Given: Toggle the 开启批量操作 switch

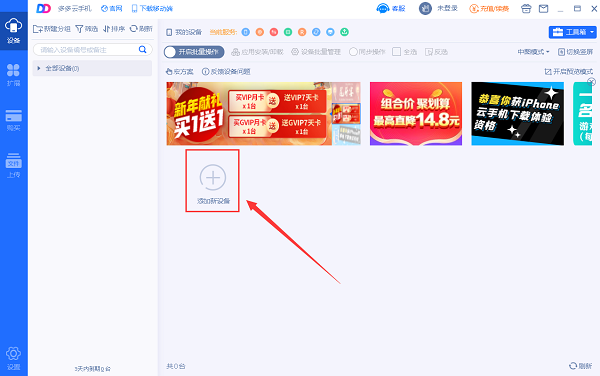Looking at the screenshot, I should click(194, 52).
